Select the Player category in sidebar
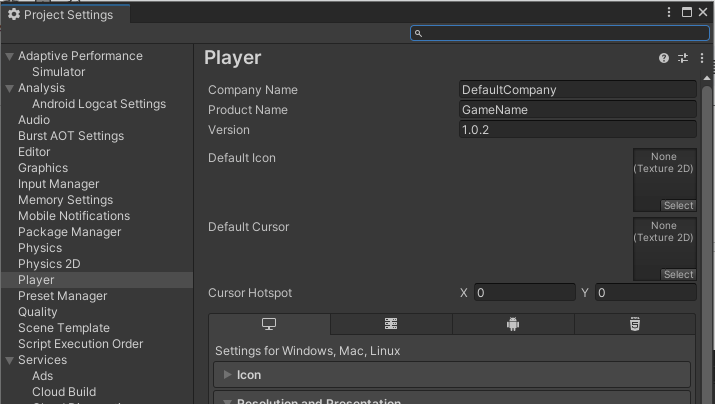715x404 pixels. click(x=97, y=280)
